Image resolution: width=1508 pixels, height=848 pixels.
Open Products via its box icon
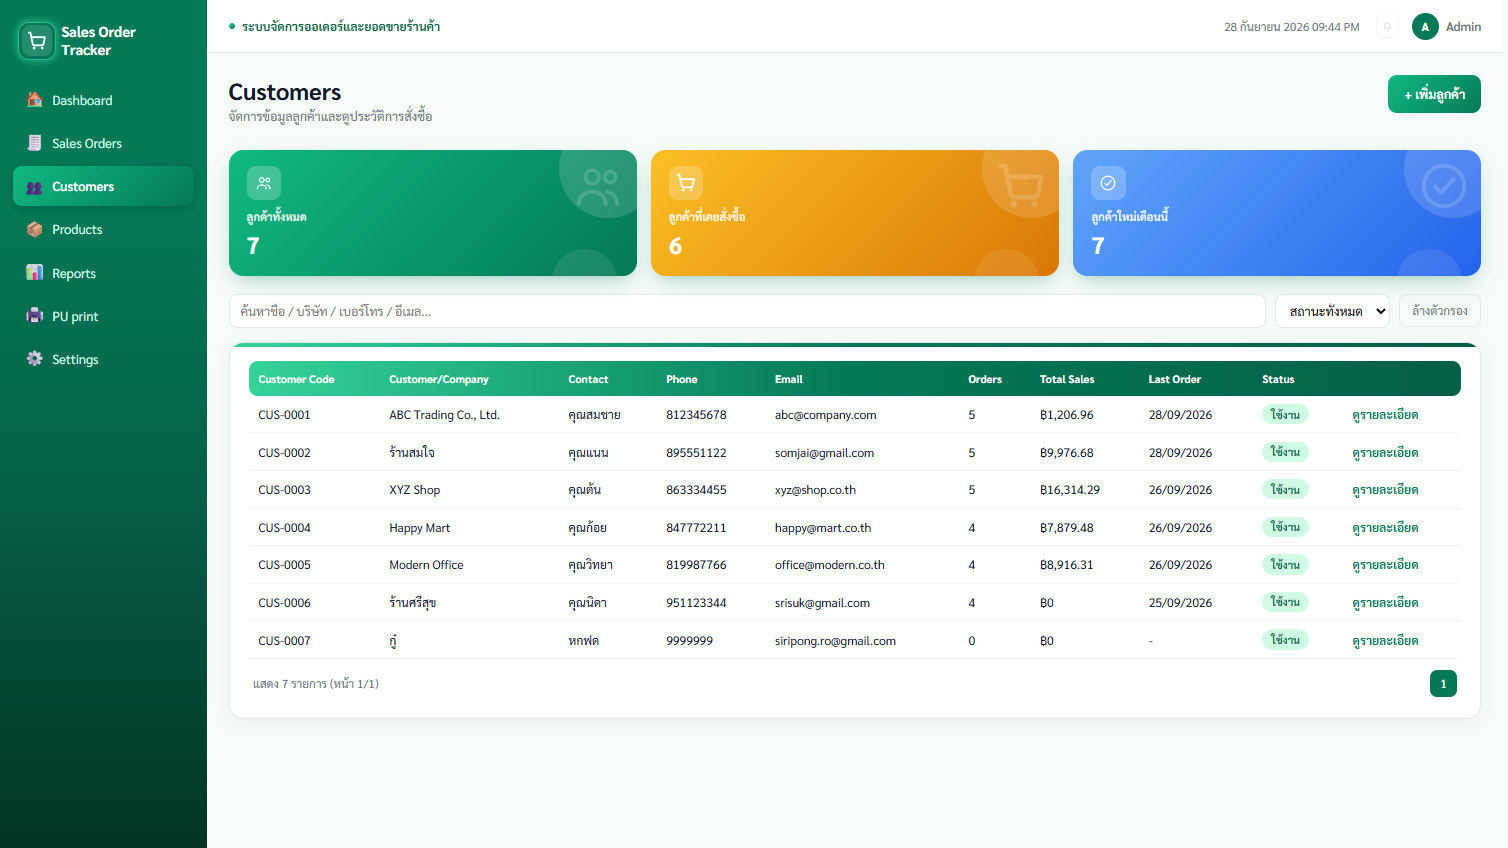pos(34,230)
